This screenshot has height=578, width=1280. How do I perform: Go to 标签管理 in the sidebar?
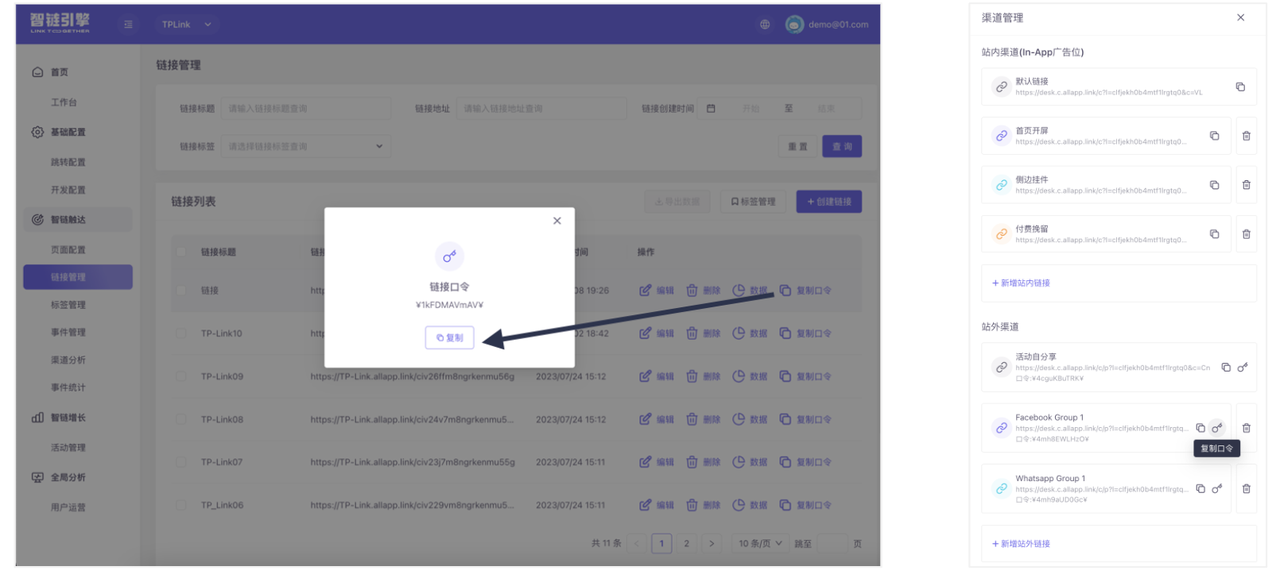(68, 305)
